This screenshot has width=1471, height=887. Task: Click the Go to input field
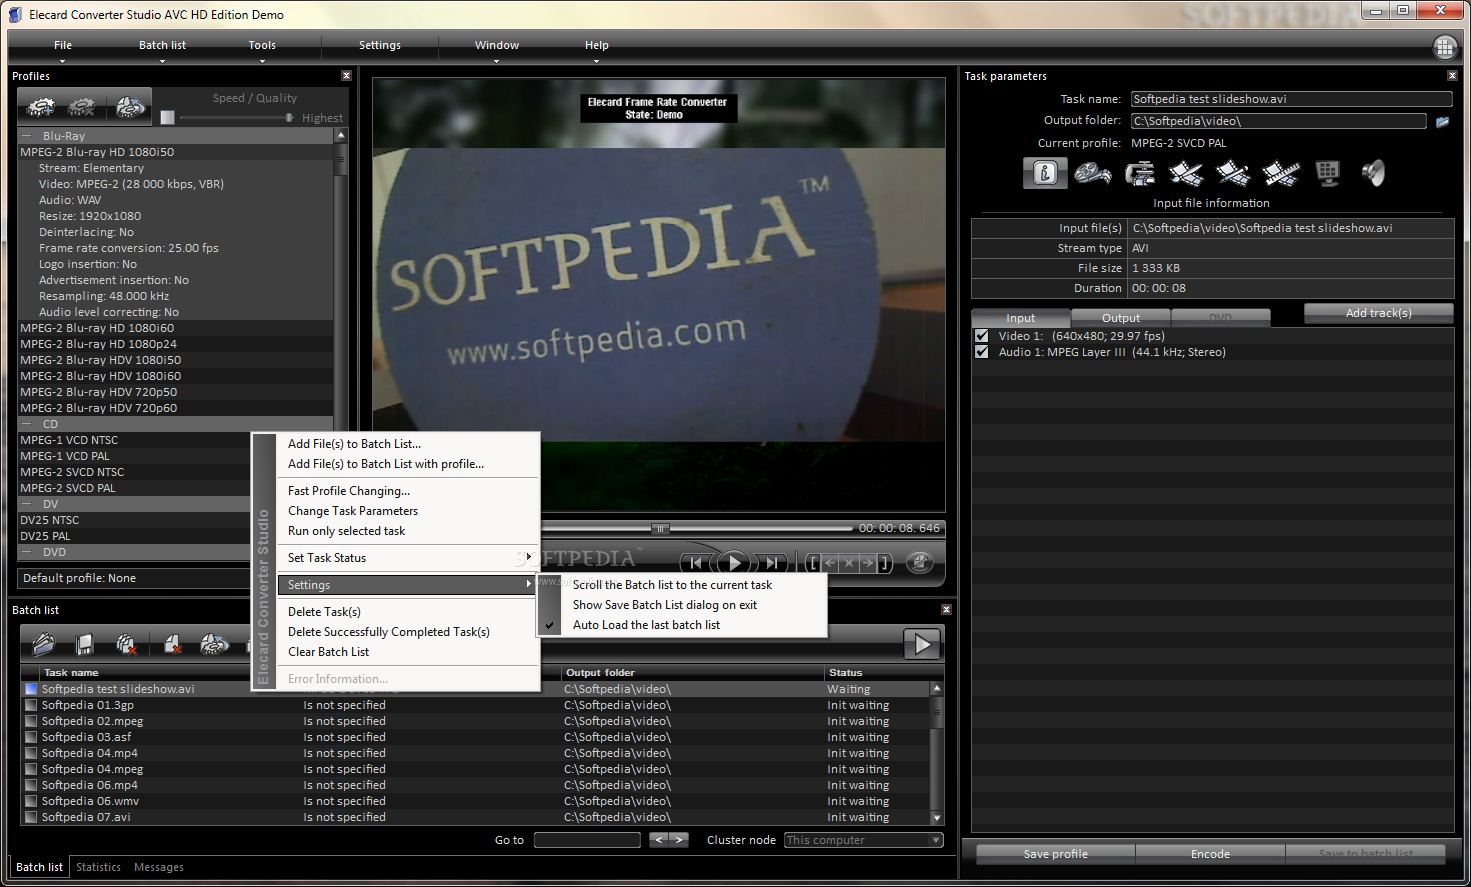click(x=587, y=840)
